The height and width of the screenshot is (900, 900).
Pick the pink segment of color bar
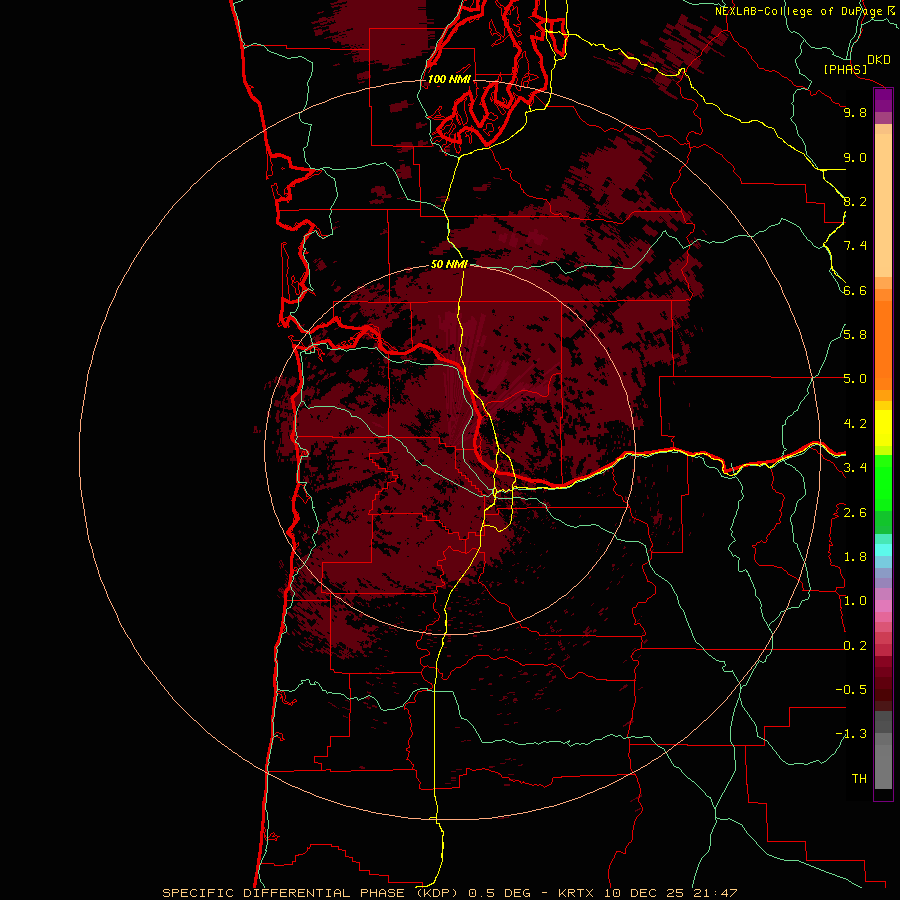tap(883, 606)
